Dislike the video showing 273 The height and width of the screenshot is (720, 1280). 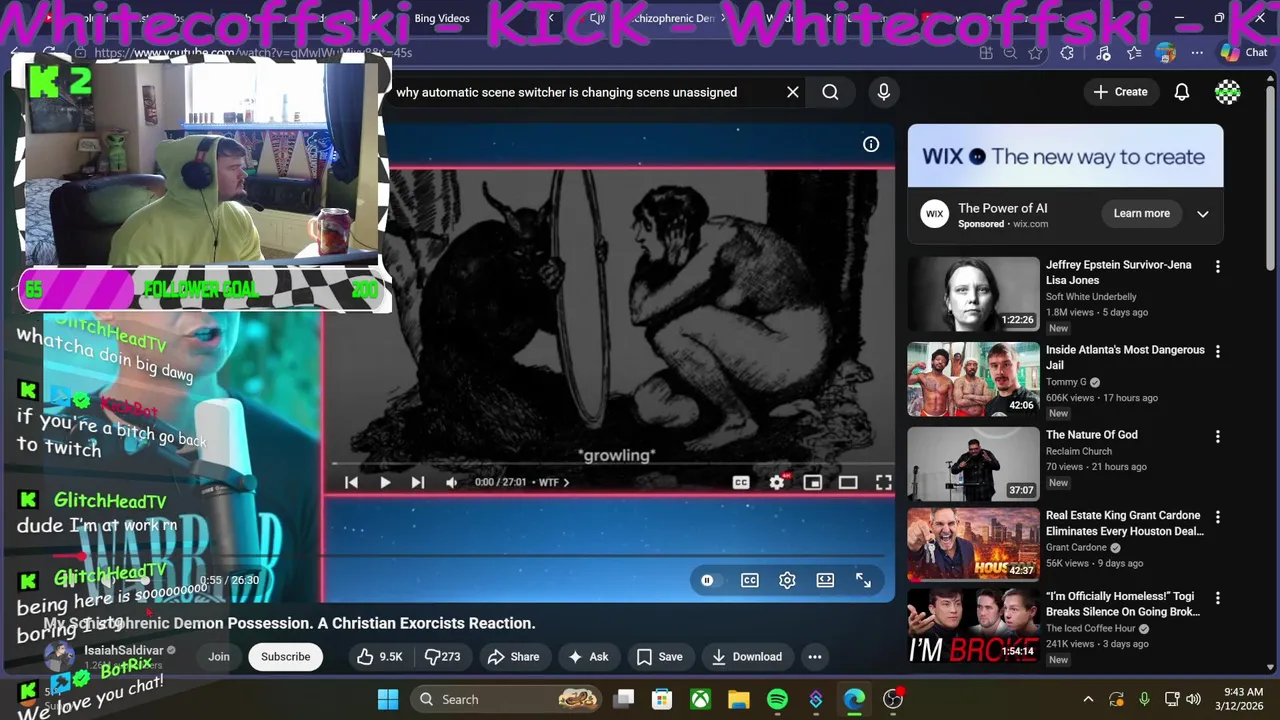[x=443, y=657]
